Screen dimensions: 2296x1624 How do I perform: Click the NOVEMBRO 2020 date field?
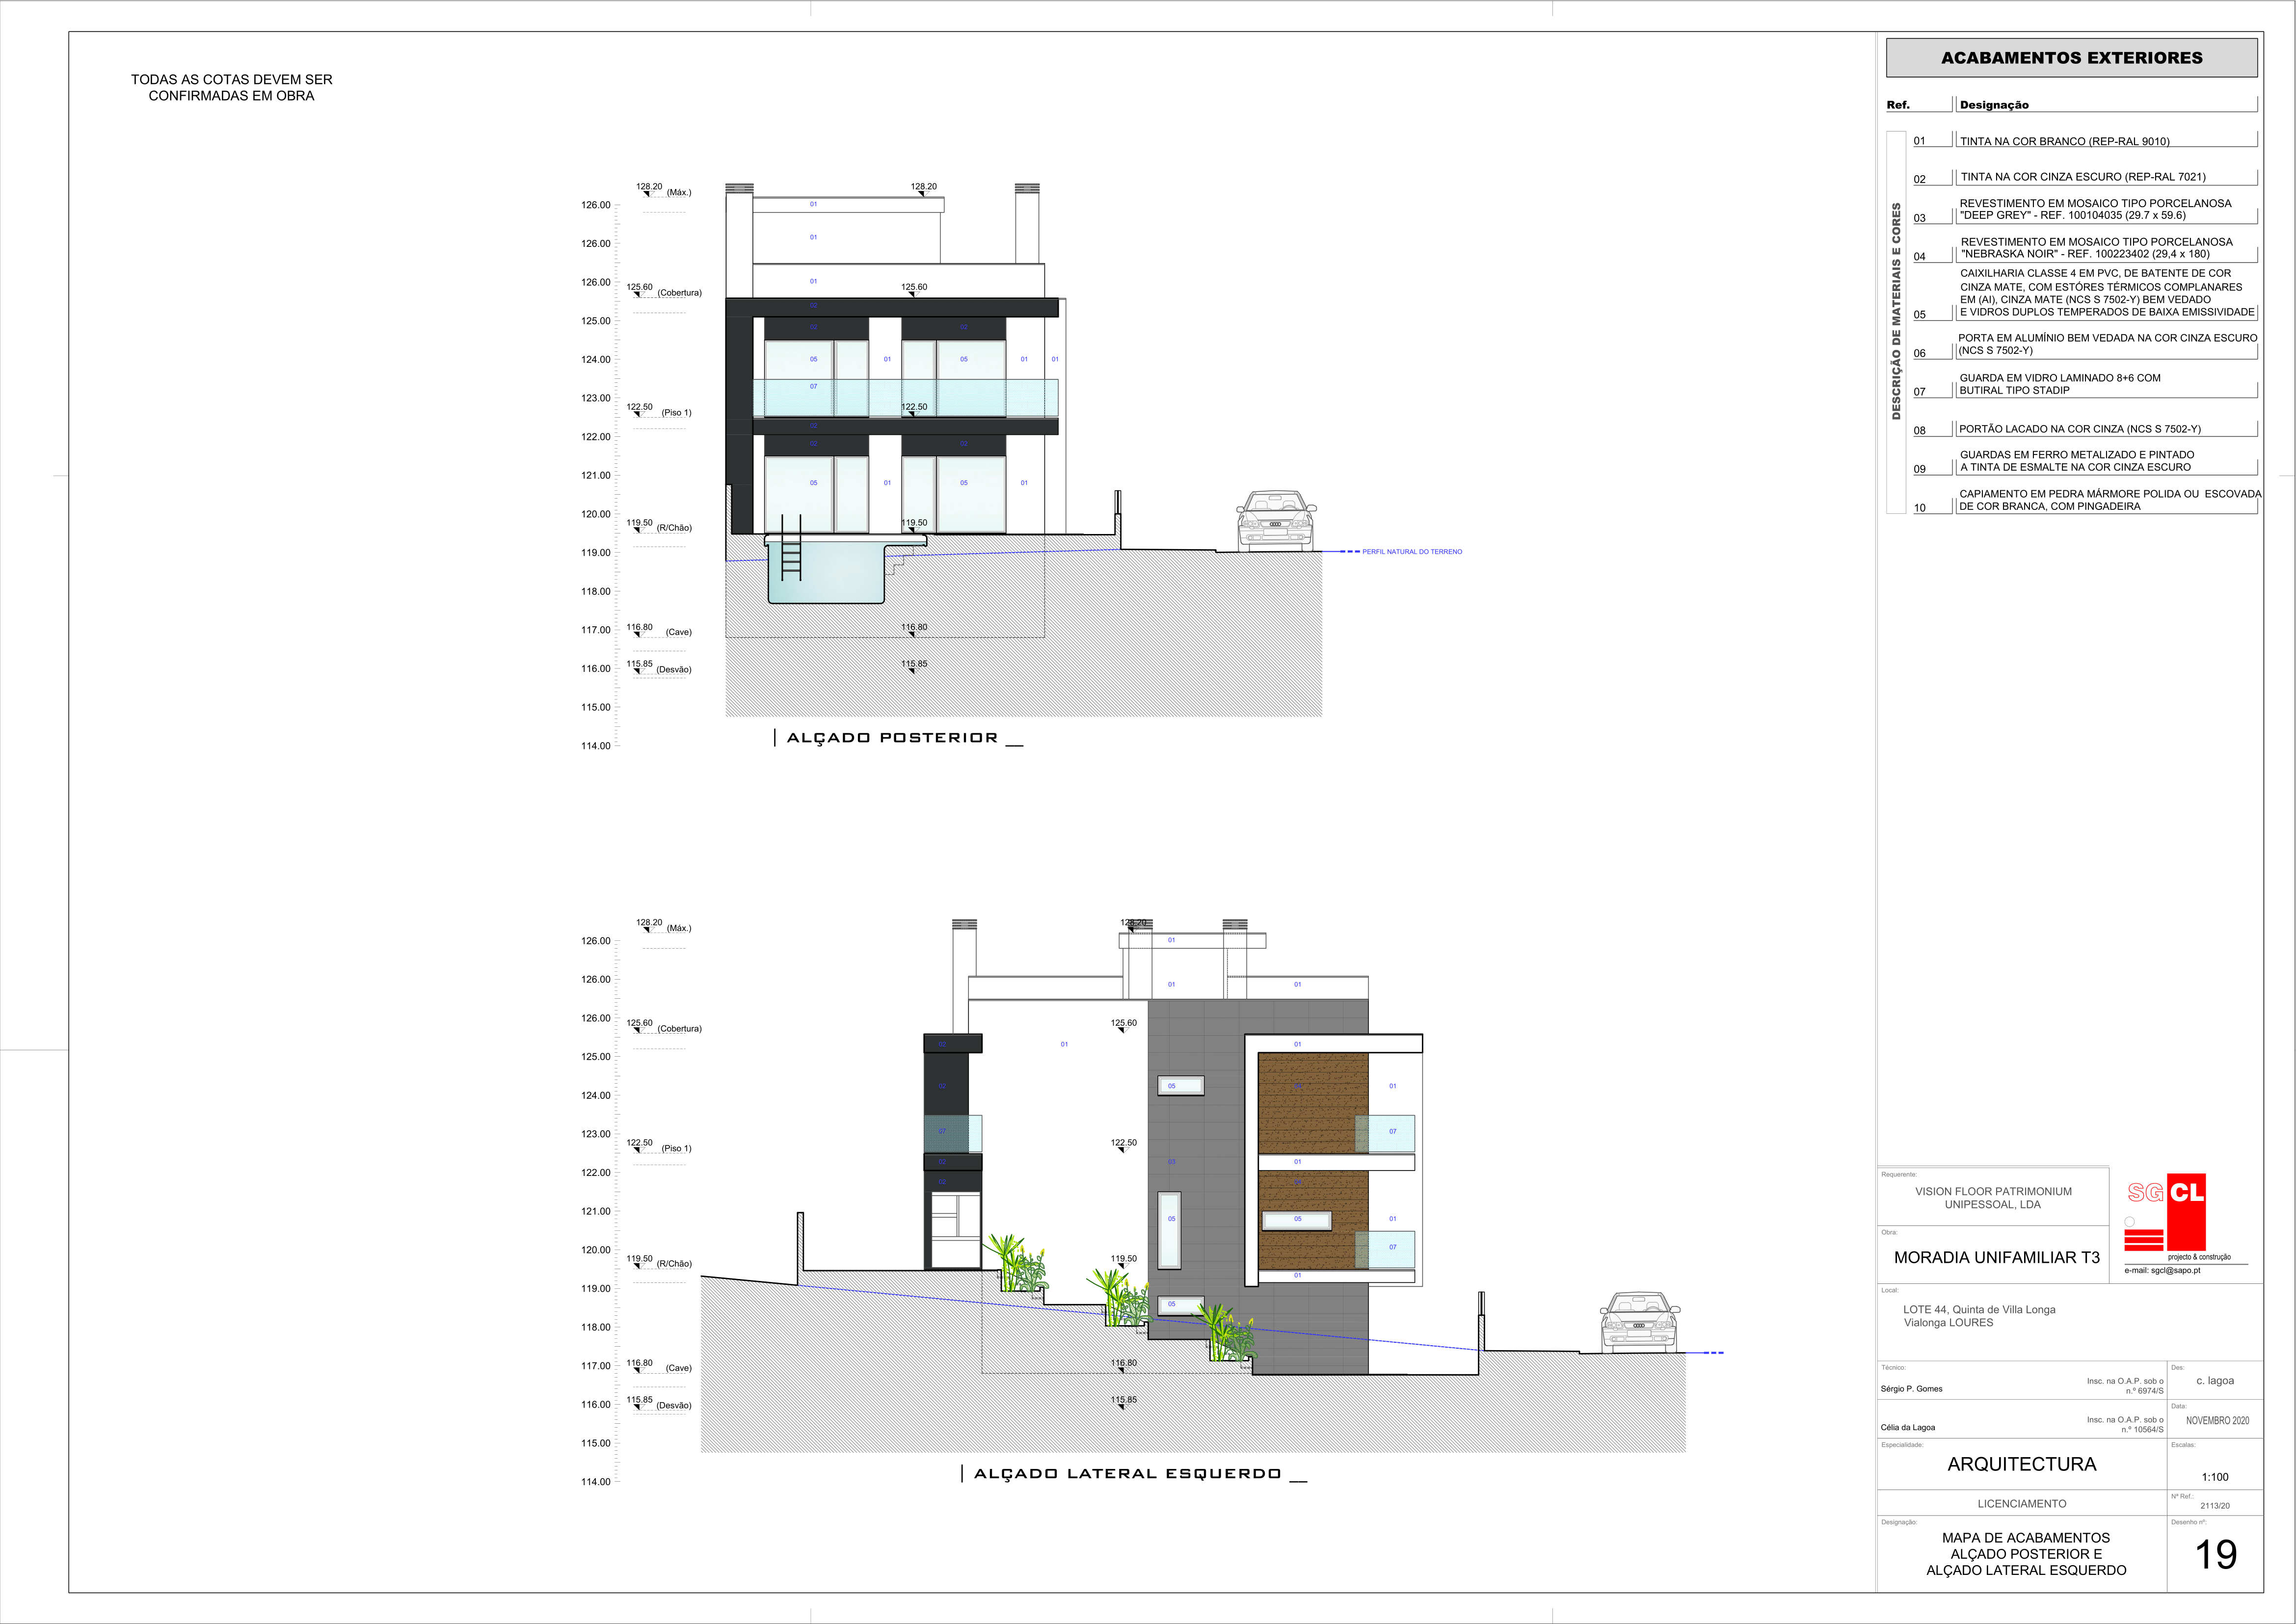(2217, 1421)
